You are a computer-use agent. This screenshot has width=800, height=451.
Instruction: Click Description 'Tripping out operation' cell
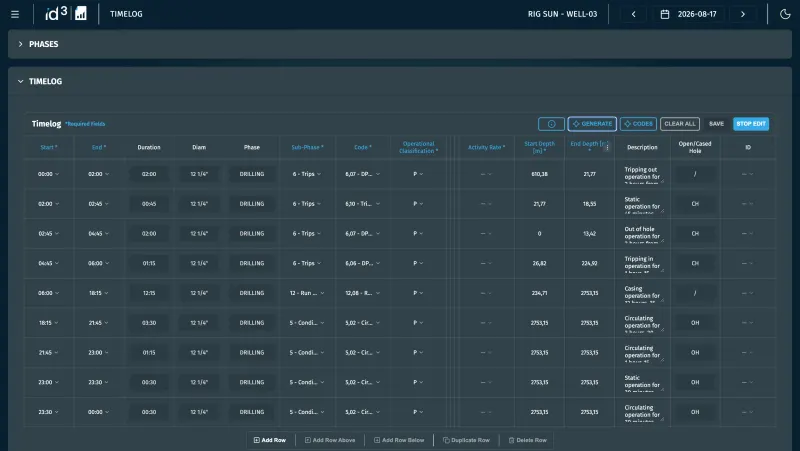pos(642,175)
